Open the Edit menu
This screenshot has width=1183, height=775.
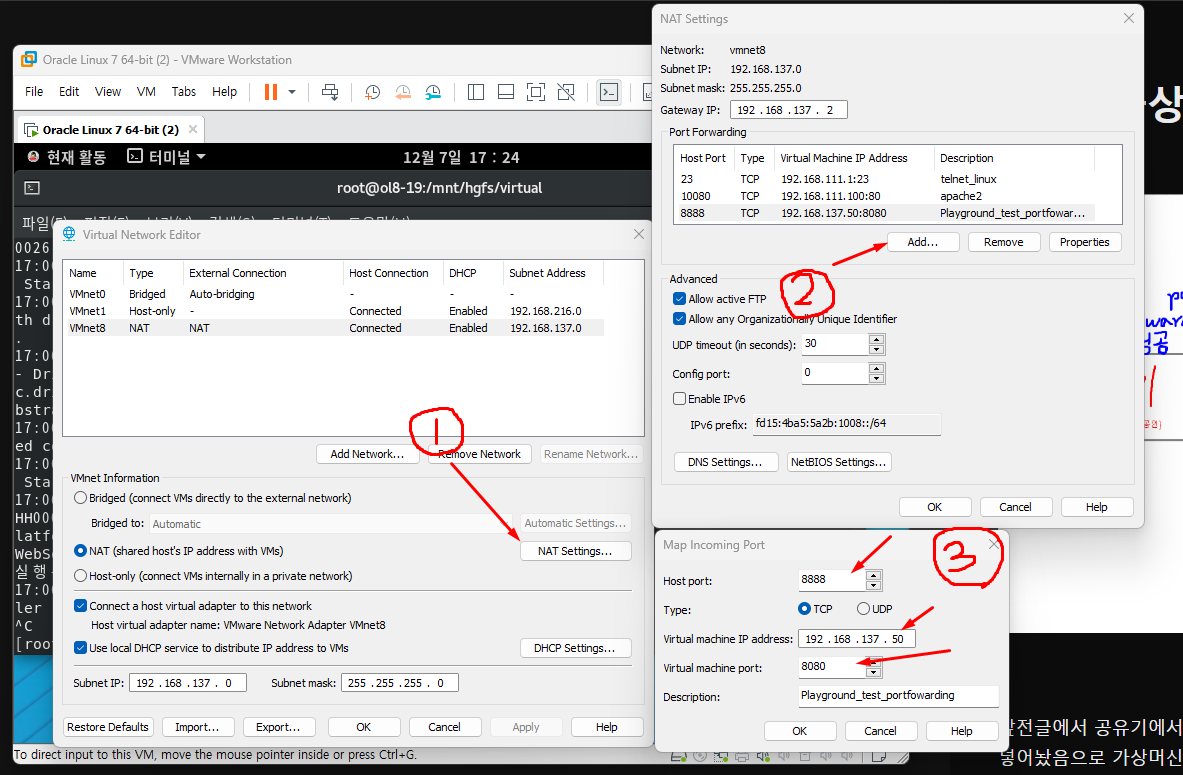click(x=69, y=91)
